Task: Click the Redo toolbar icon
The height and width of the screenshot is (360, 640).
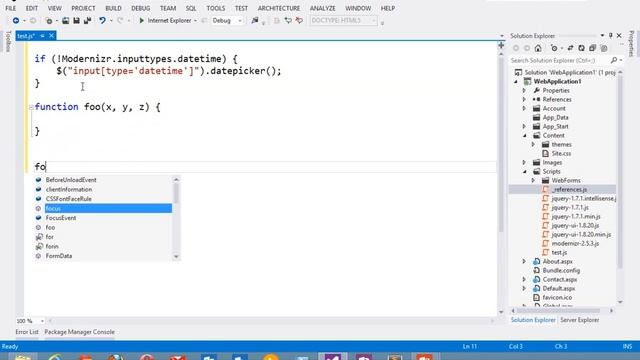Action: pos(120,20)
